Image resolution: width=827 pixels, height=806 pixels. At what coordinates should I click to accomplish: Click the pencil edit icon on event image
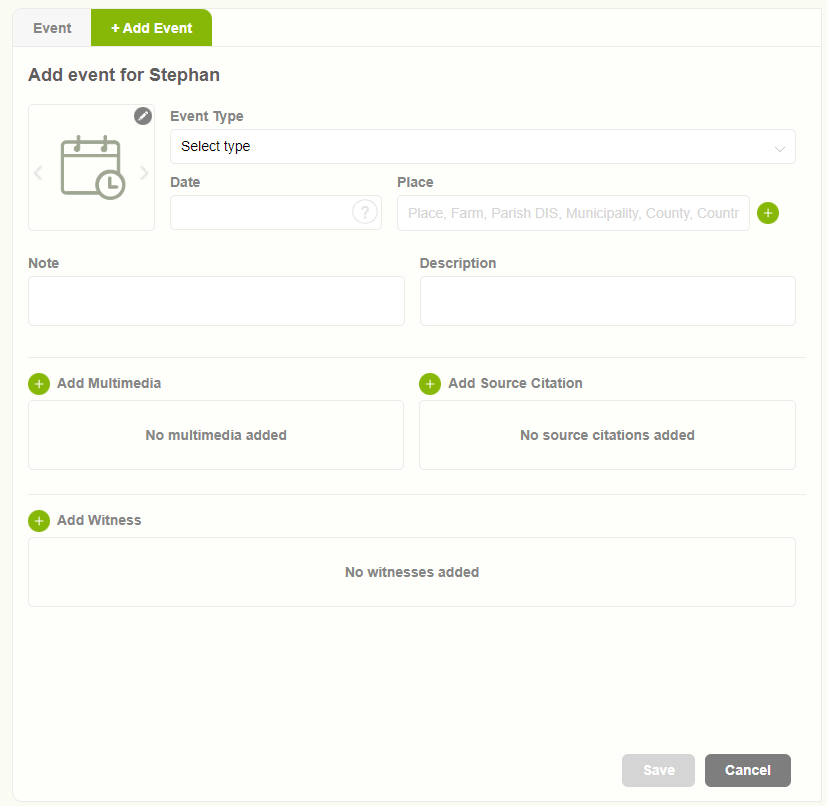click(x=142, y=116)
